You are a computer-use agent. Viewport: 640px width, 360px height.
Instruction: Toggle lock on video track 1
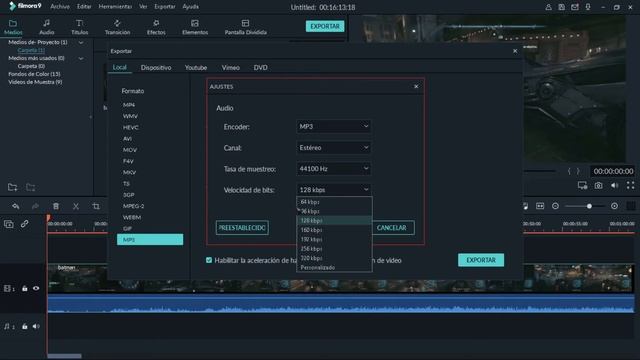click(x=24, y=288)
